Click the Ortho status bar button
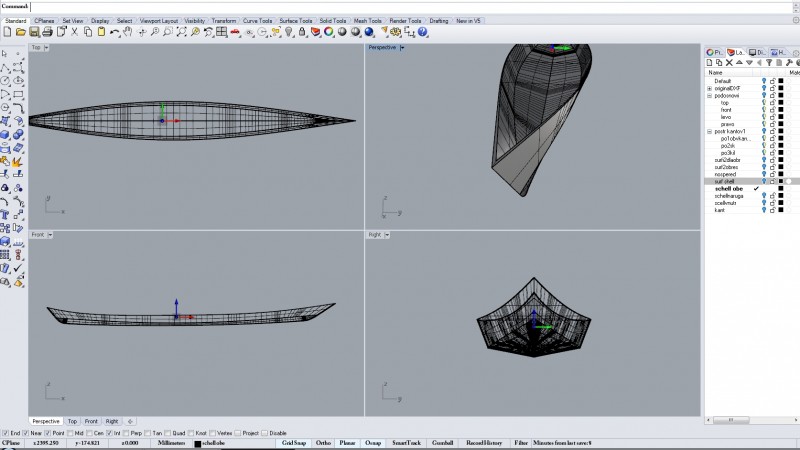The height and width of the screenshot is (450, 800). tap(323, 442)
